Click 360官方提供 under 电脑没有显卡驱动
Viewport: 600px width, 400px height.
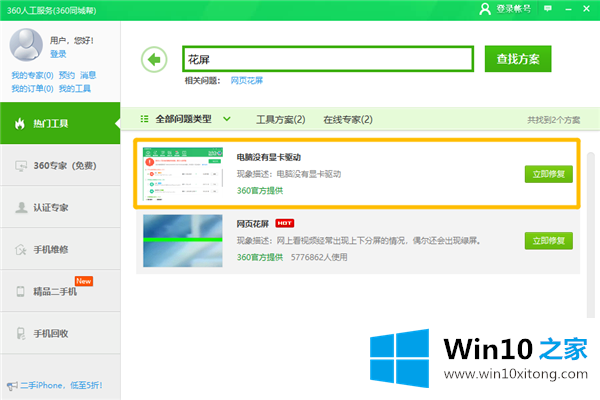(260, 191)
